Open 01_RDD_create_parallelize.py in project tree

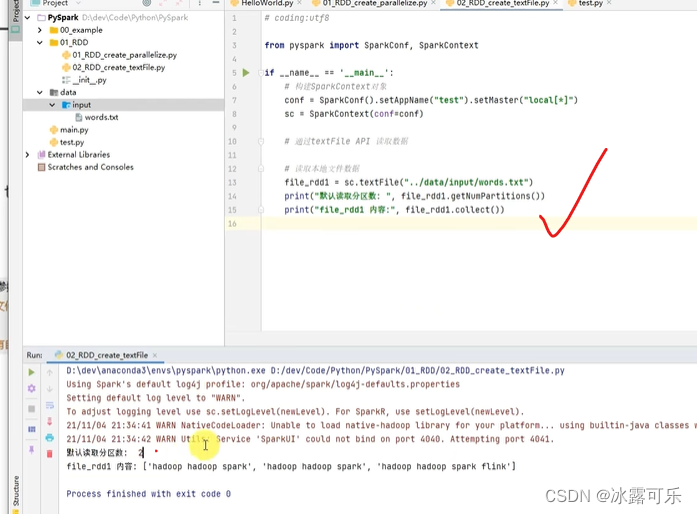coord(124,55)
